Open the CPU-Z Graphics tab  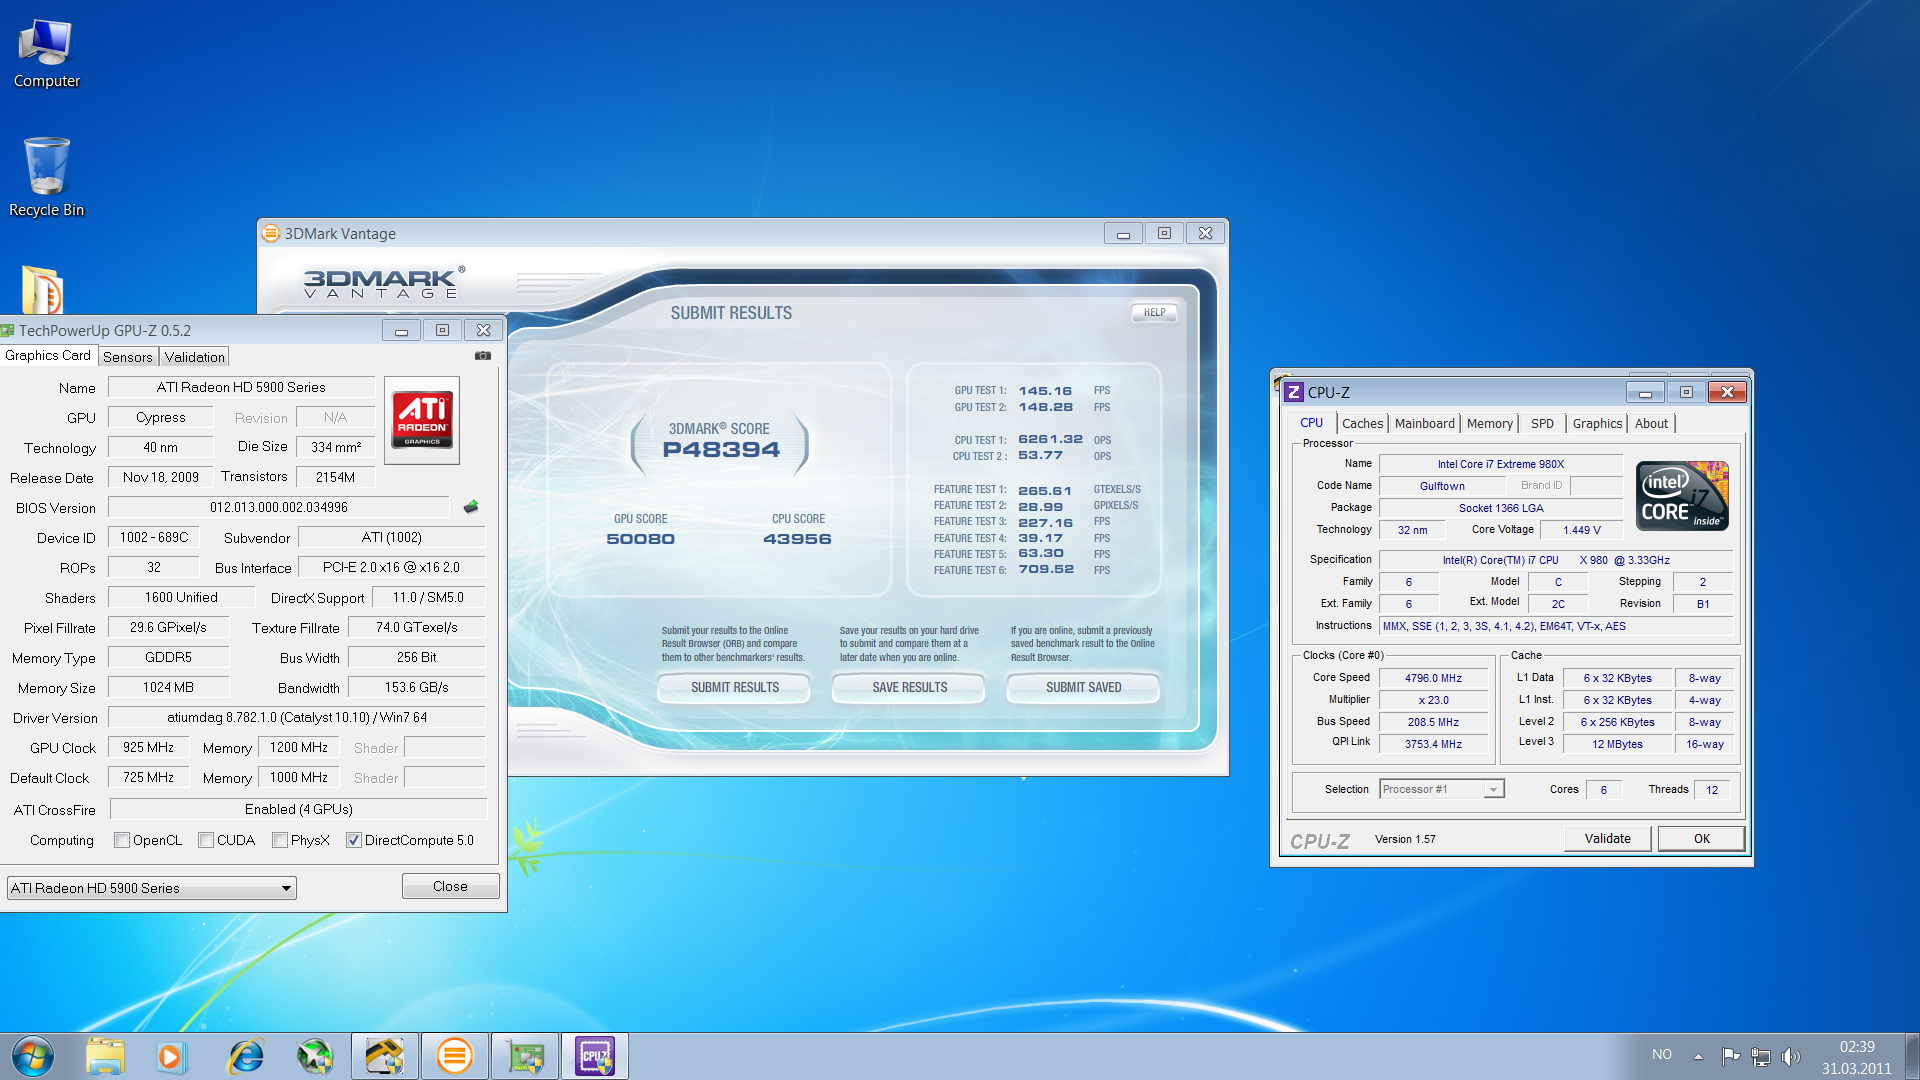coord(1597,423)
